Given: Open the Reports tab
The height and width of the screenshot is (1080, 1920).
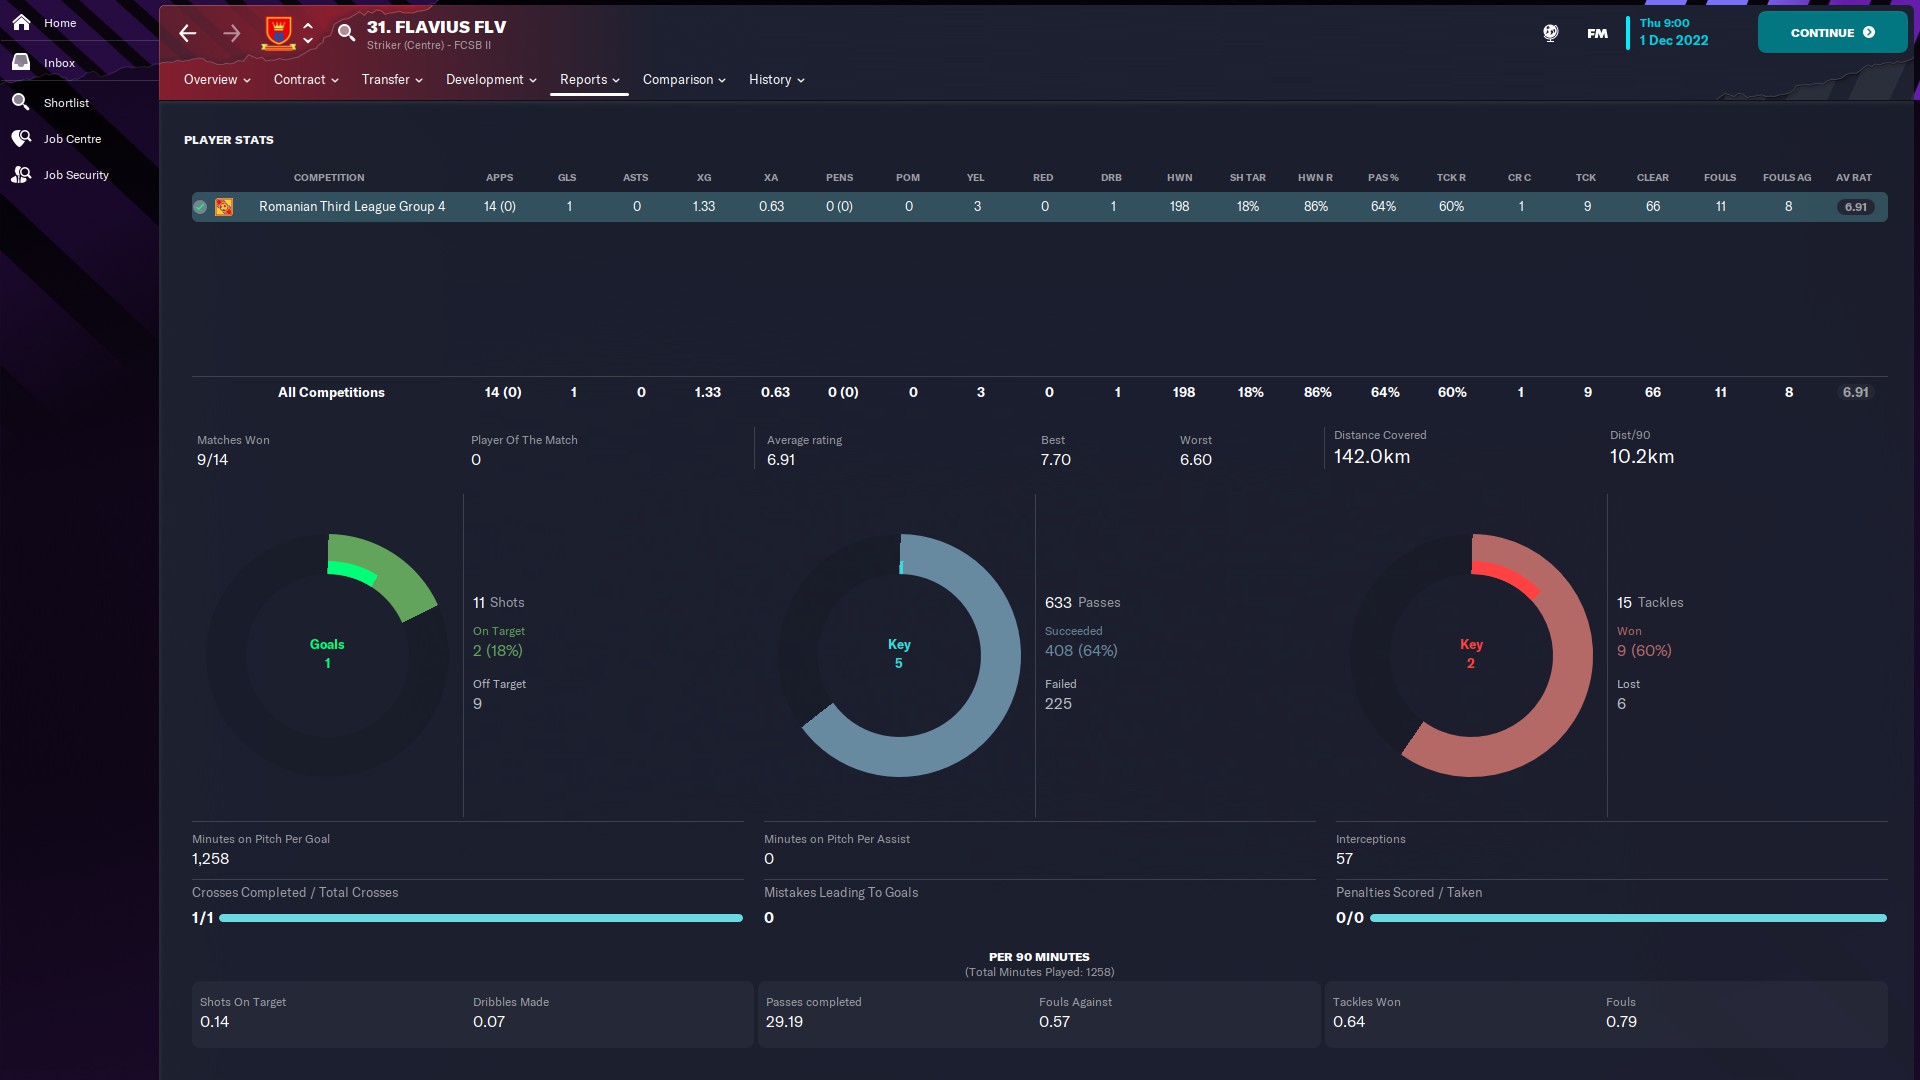Looking at the screenshot, I should 589,80.
